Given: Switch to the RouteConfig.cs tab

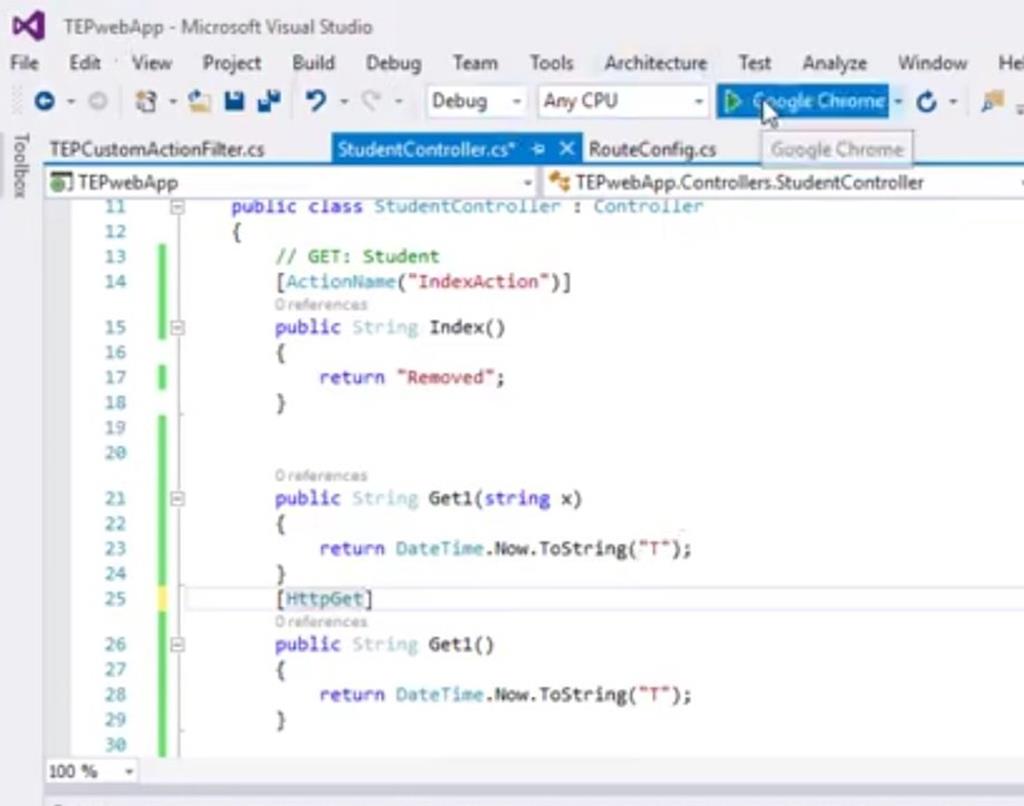Looking at the screenshot, I should point(653,148).
